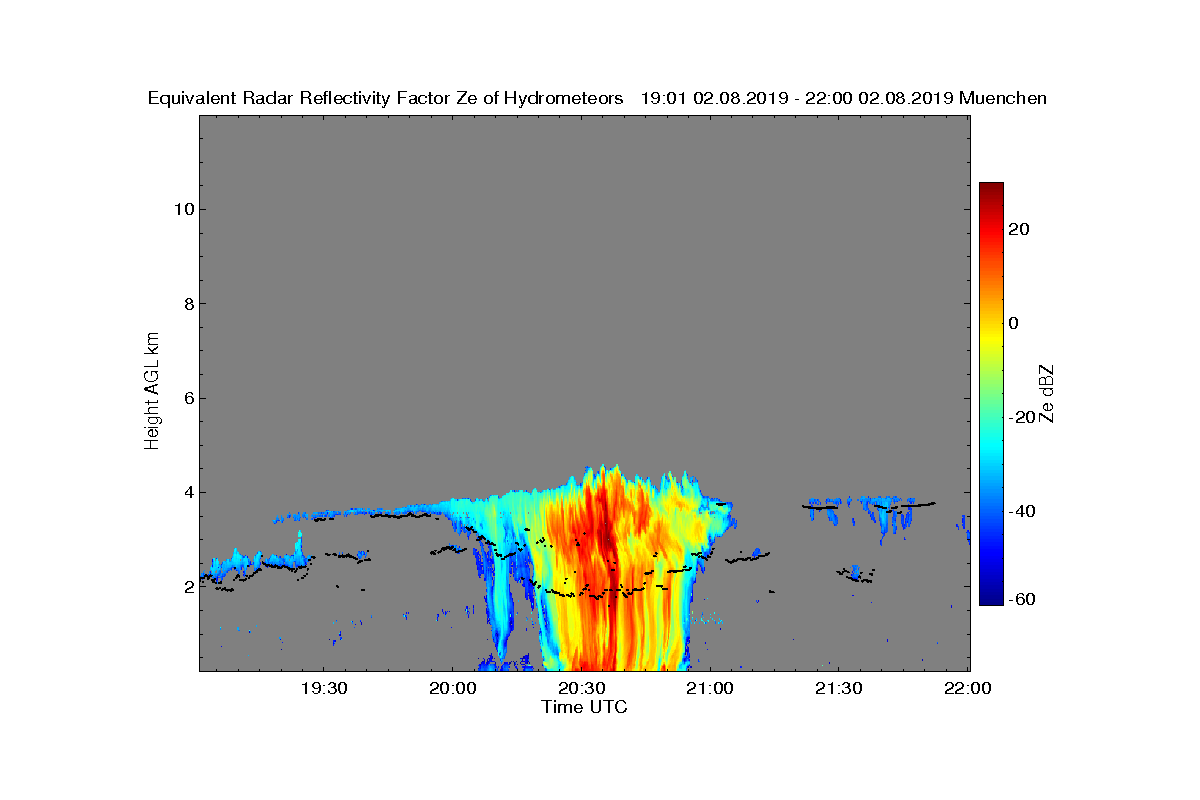This screenshot has width=1200, height=800.
Task: Click the height tick label 10
Action: point(183,209)
